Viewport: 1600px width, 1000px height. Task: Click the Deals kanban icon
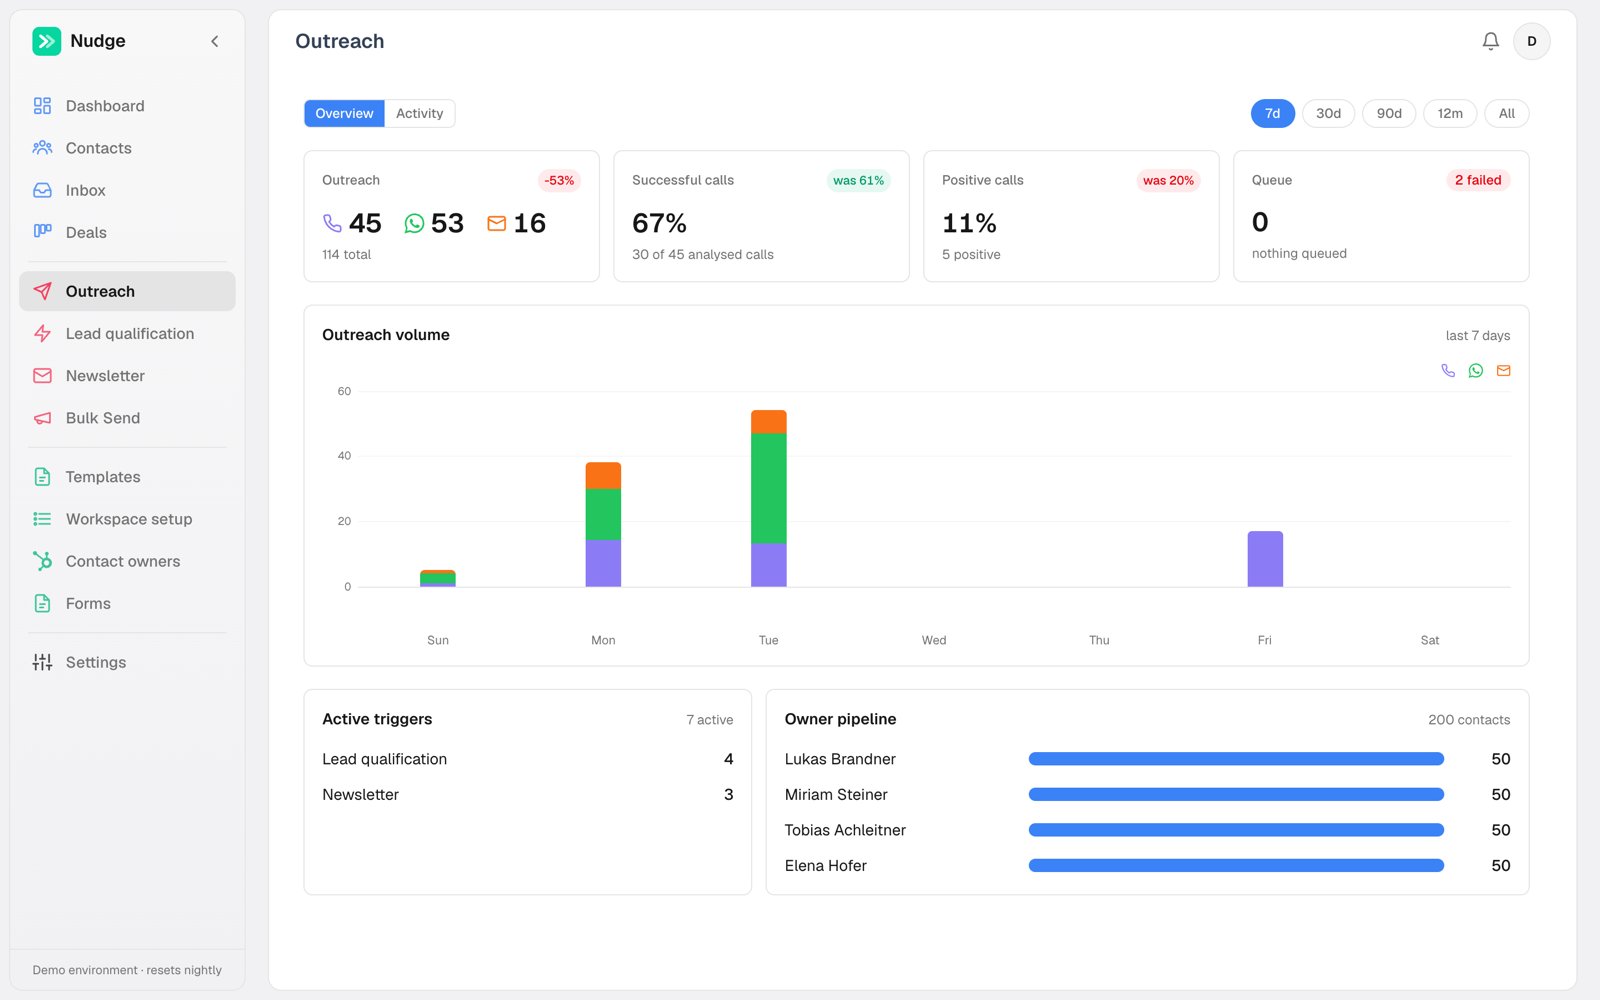click(x=42, y=232)
